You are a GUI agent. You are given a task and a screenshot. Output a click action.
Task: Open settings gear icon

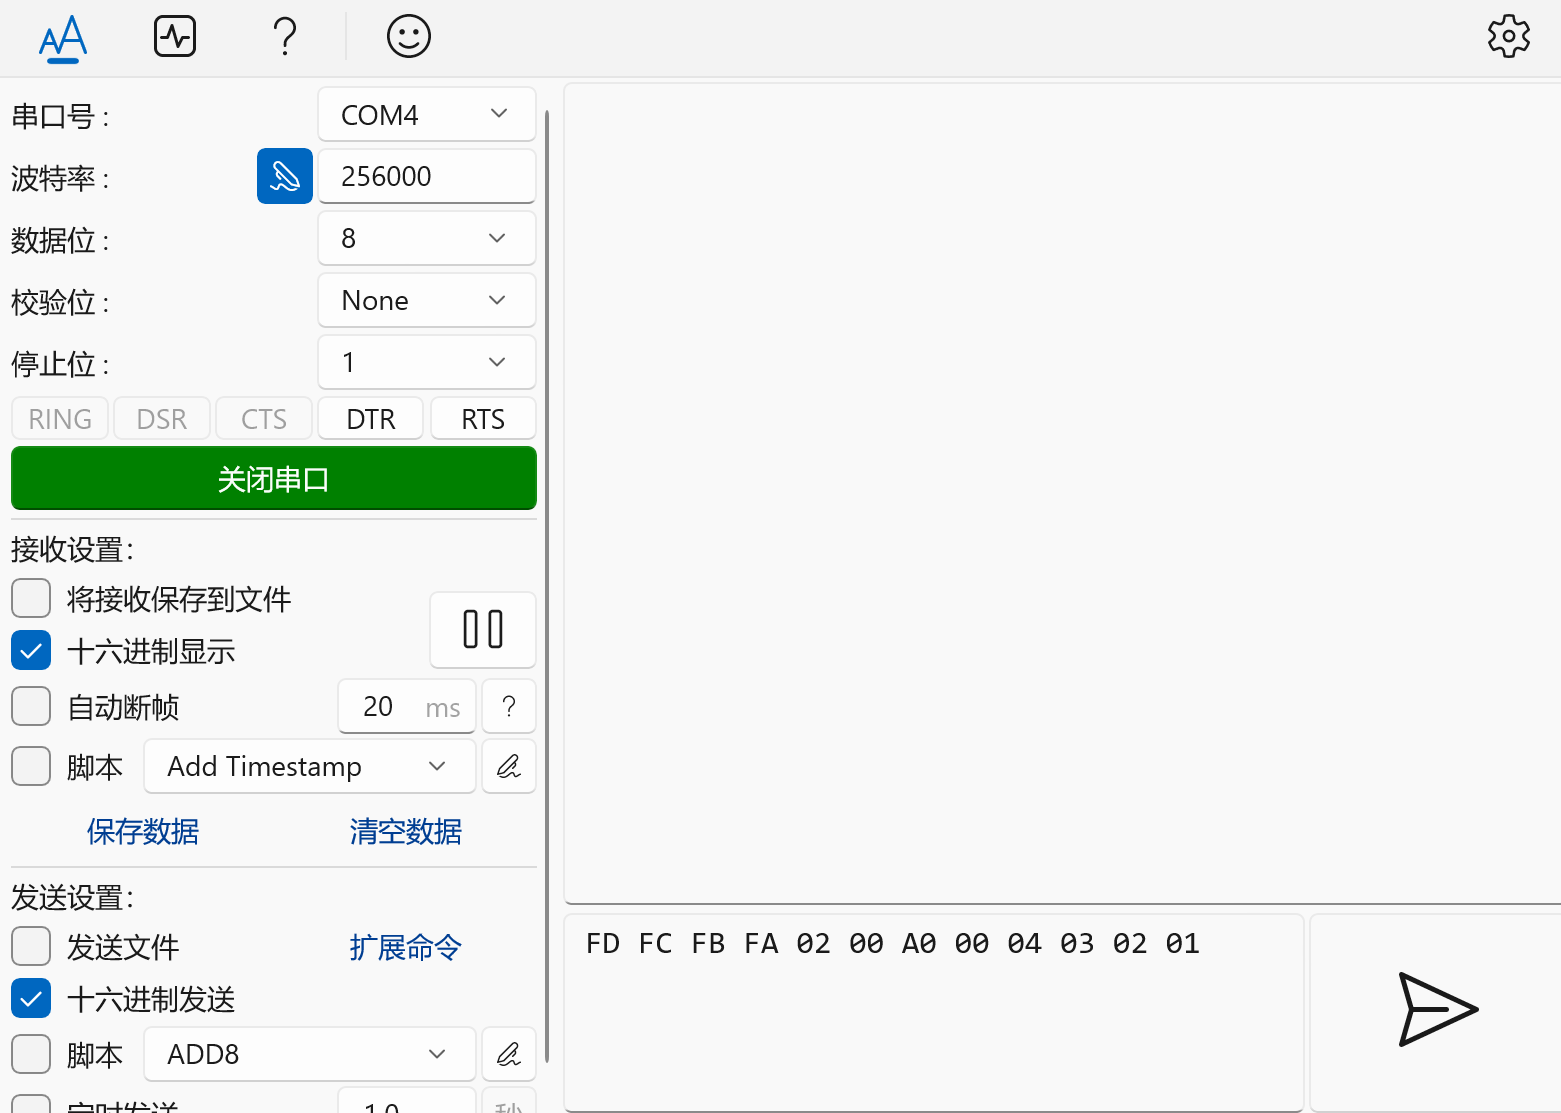tap(1509, 37)
